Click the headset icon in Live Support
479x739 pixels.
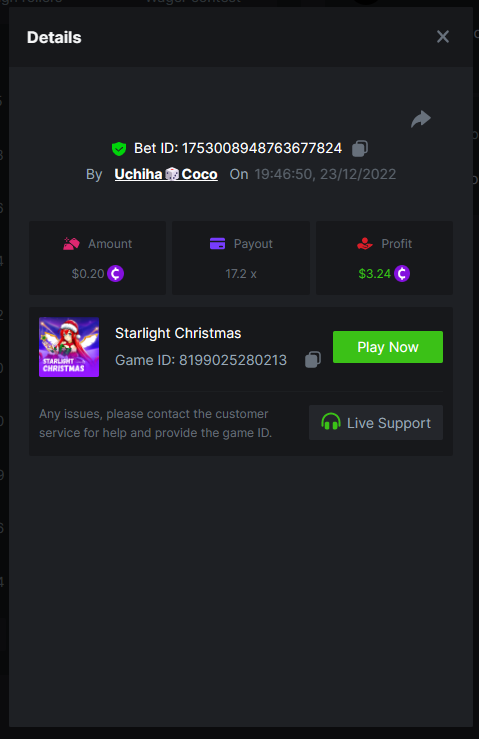pos(330,422)
